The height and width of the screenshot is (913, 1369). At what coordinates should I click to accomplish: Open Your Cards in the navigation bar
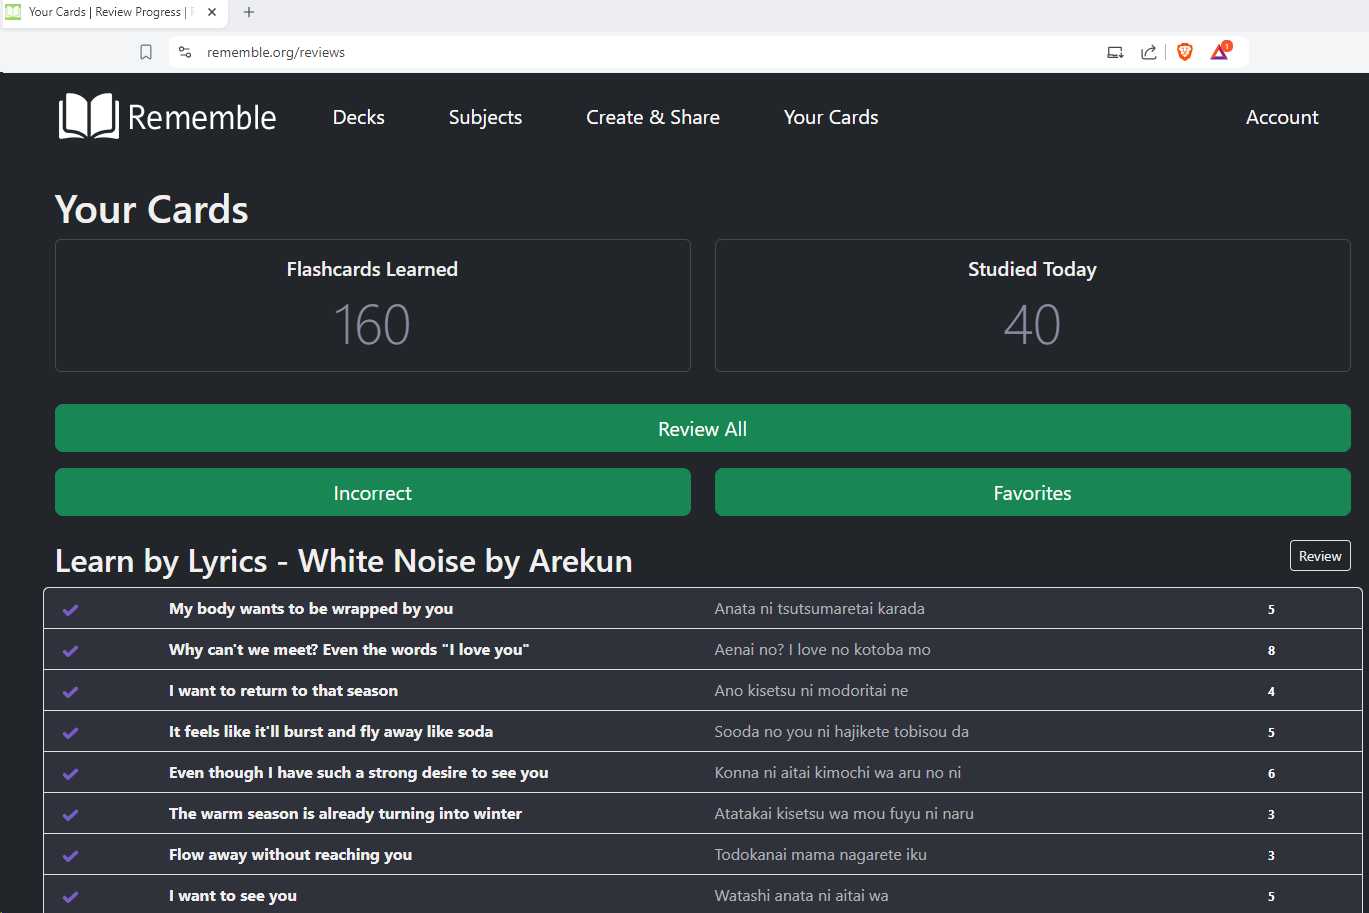point(831,117)
